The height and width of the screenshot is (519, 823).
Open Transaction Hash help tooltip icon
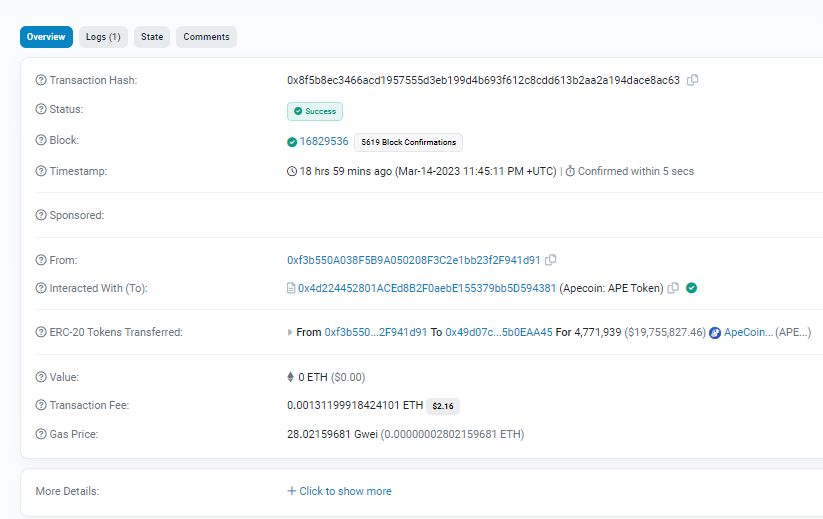(x=41, y=80)
